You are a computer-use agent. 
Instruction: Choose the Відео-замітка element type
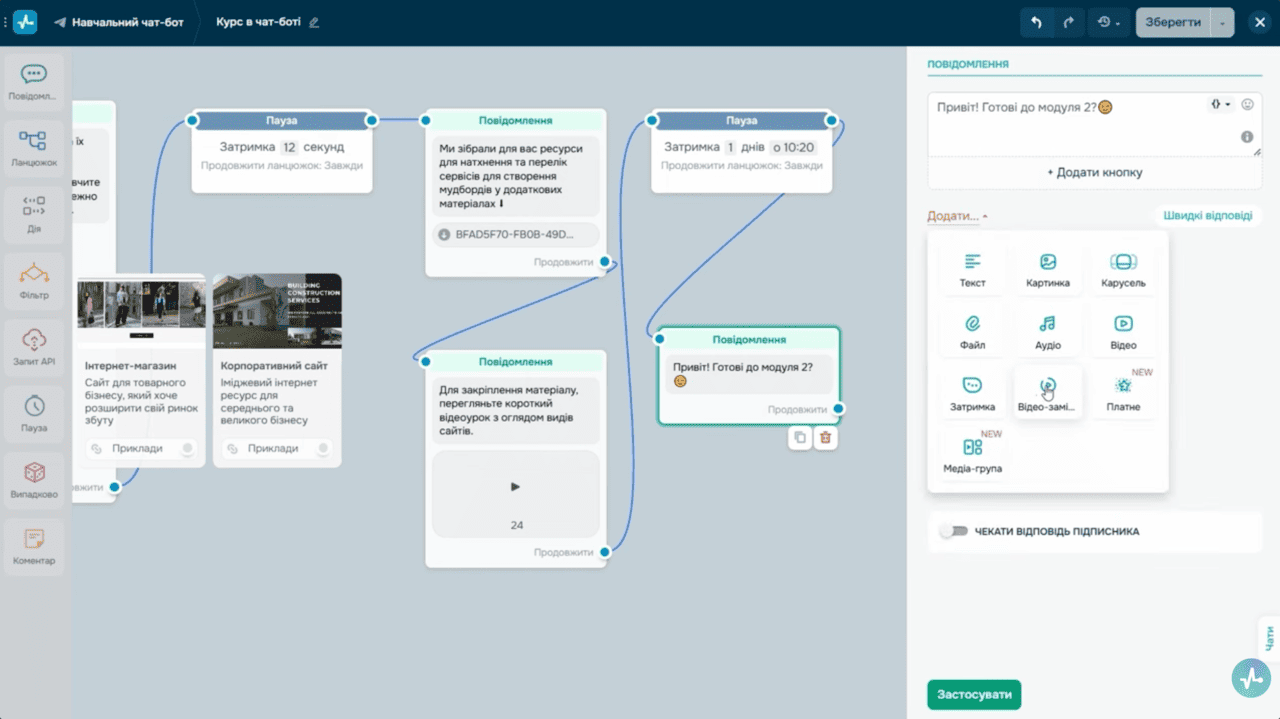pyautogui.click(x=1047, y=394)
